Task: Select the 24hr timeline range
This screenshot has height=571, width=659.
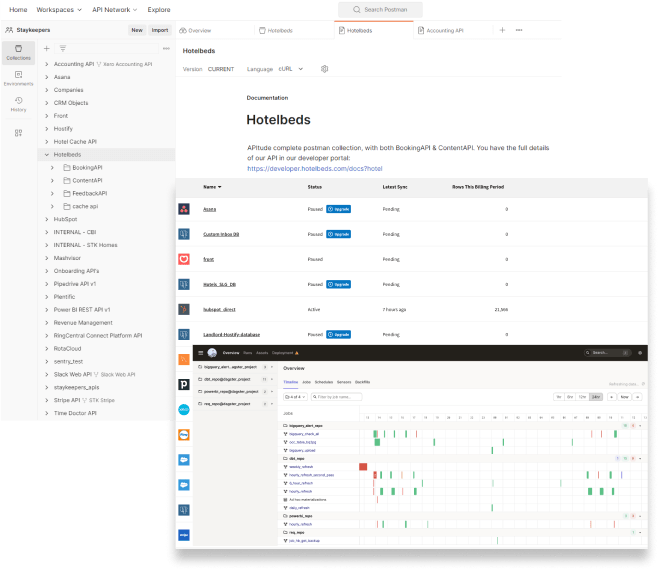Action: pyautogui.click(x=596, y=397)
